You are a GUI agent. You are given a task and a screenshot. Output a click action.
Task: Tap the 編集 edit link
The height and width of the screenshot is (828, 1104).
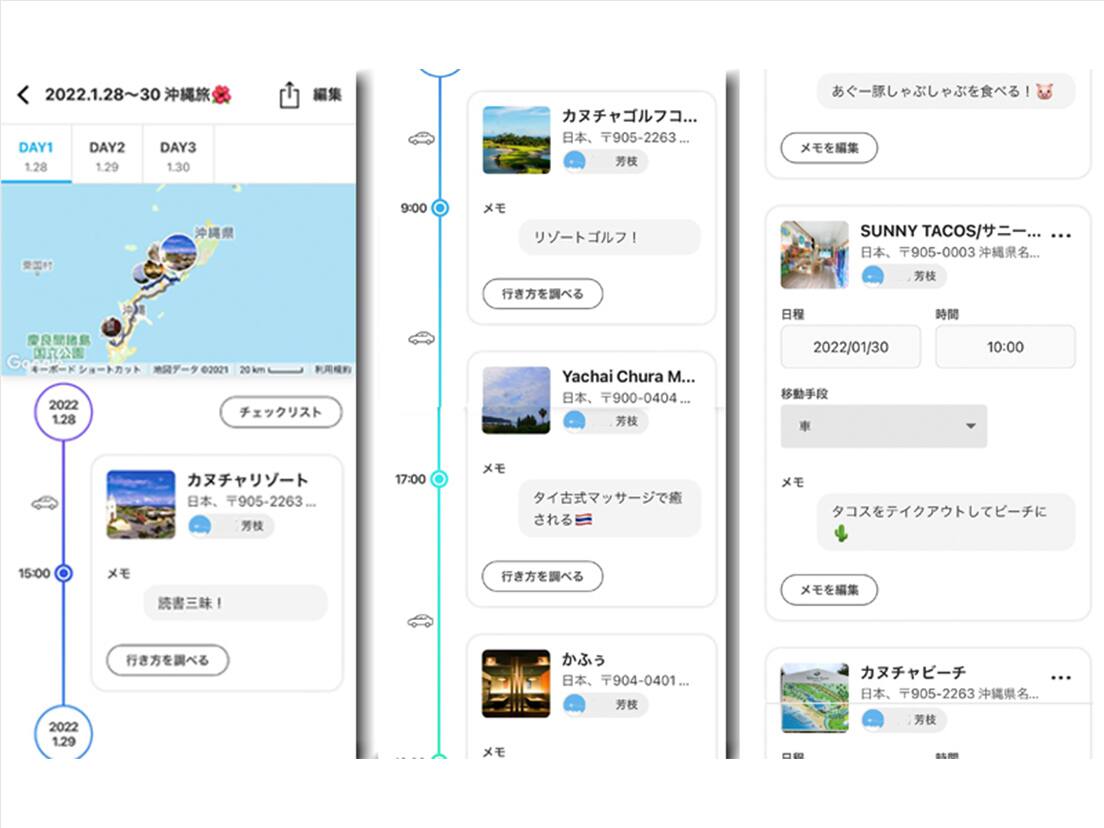(x=327, y=95)
